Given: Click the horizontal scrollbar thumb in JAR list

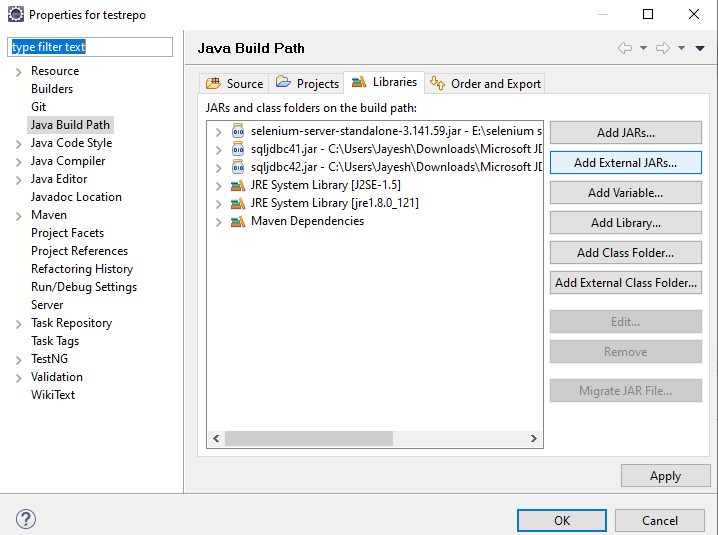Looking at the screenshot, I should [x=309, y=438].
